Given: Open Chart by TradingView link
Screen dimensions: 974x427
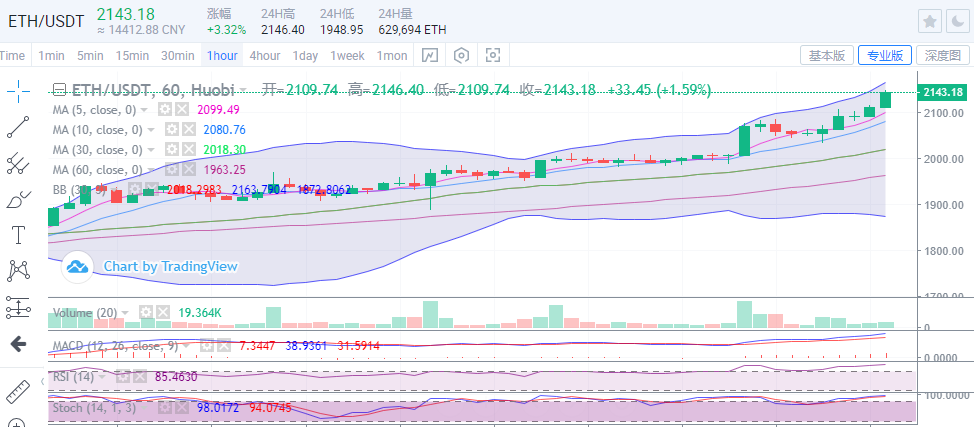Looking at the screenshot, I should (170, 267).
